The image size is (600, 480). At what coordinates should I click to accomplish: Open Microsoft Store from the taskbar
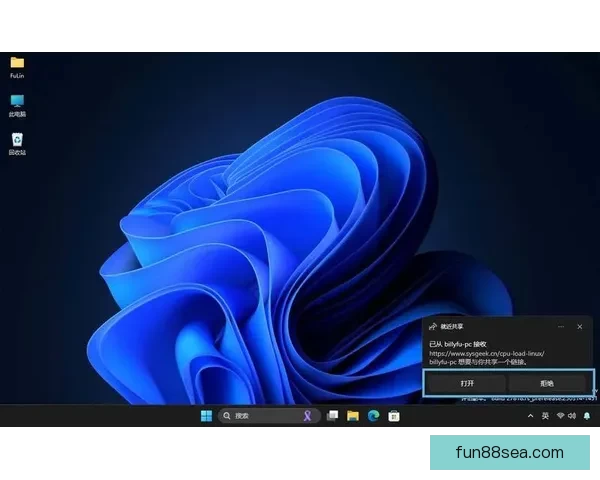(x=394, y=416)
